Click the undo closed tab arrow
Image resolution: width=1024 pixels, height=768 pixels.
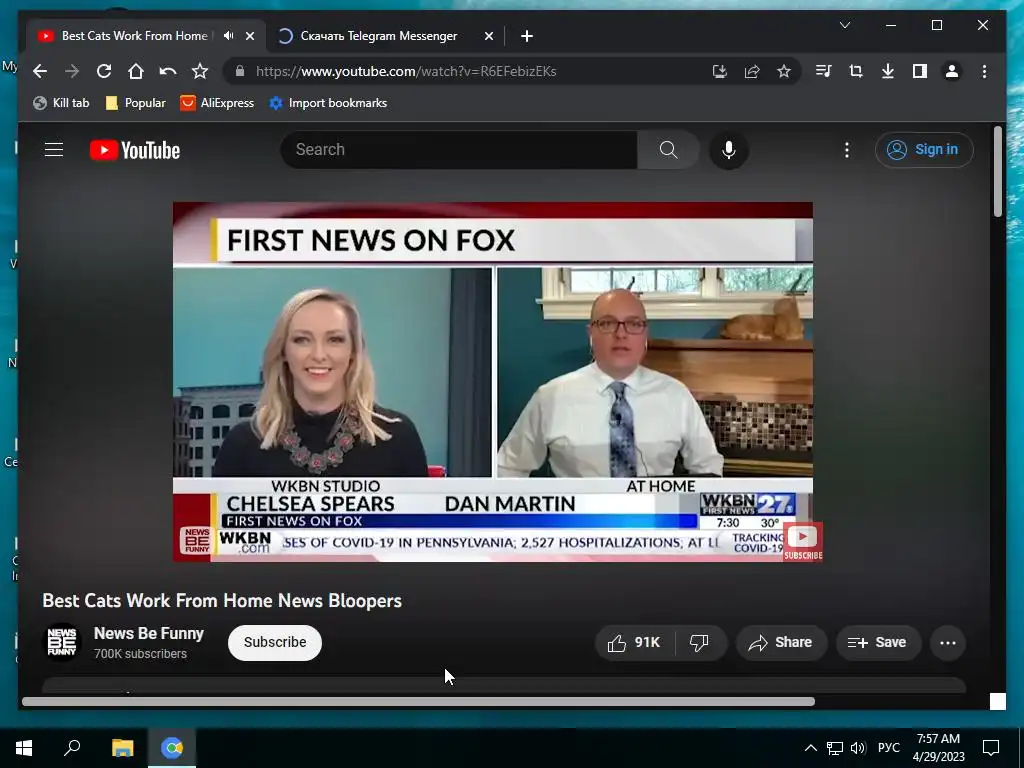pyautogui.click(x=168, y=71)
